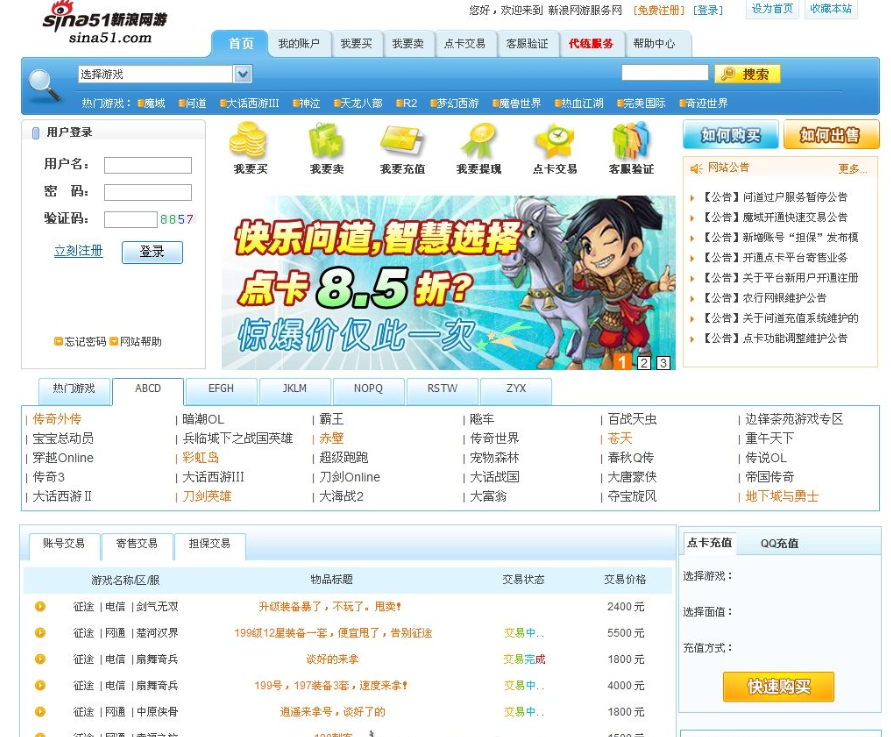Screen dimensions: 891x737
Task: Click the 登录 button in login panel
Action: pos(152,252)
